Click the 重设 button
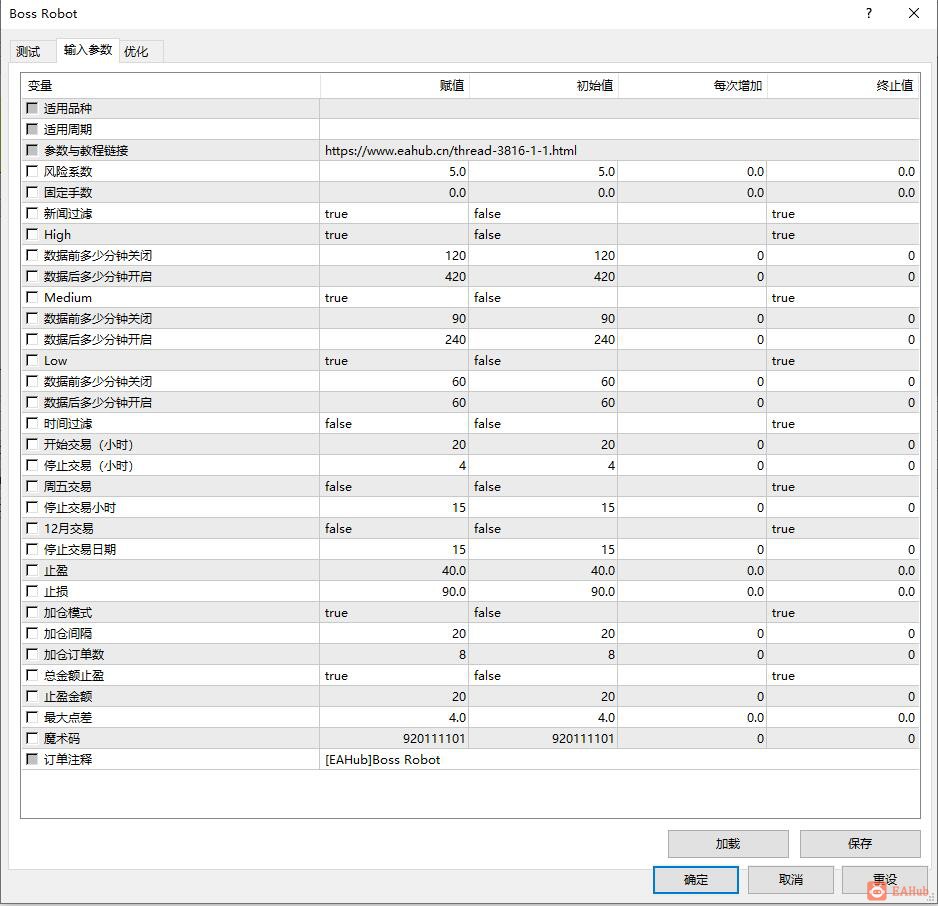This screenshot has height=906, width=938. coord(885,880)
